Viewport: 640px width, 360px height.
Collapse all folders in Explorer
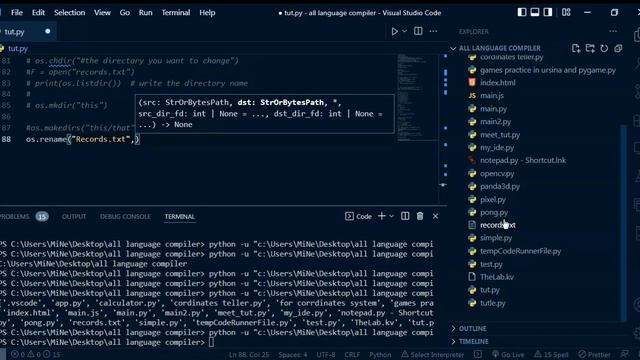[x=618, y=48]
